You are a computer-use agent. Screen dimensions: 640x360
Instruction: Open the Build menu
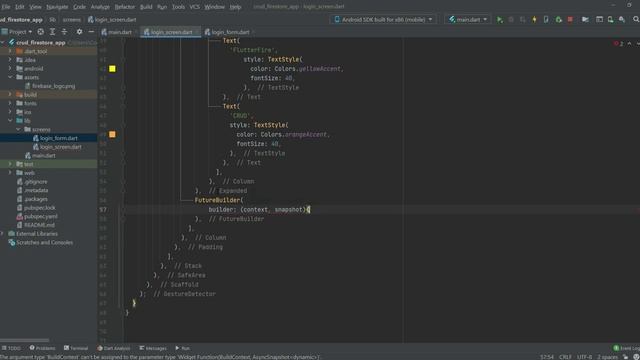pyautogui.click(x=146, y=7)
